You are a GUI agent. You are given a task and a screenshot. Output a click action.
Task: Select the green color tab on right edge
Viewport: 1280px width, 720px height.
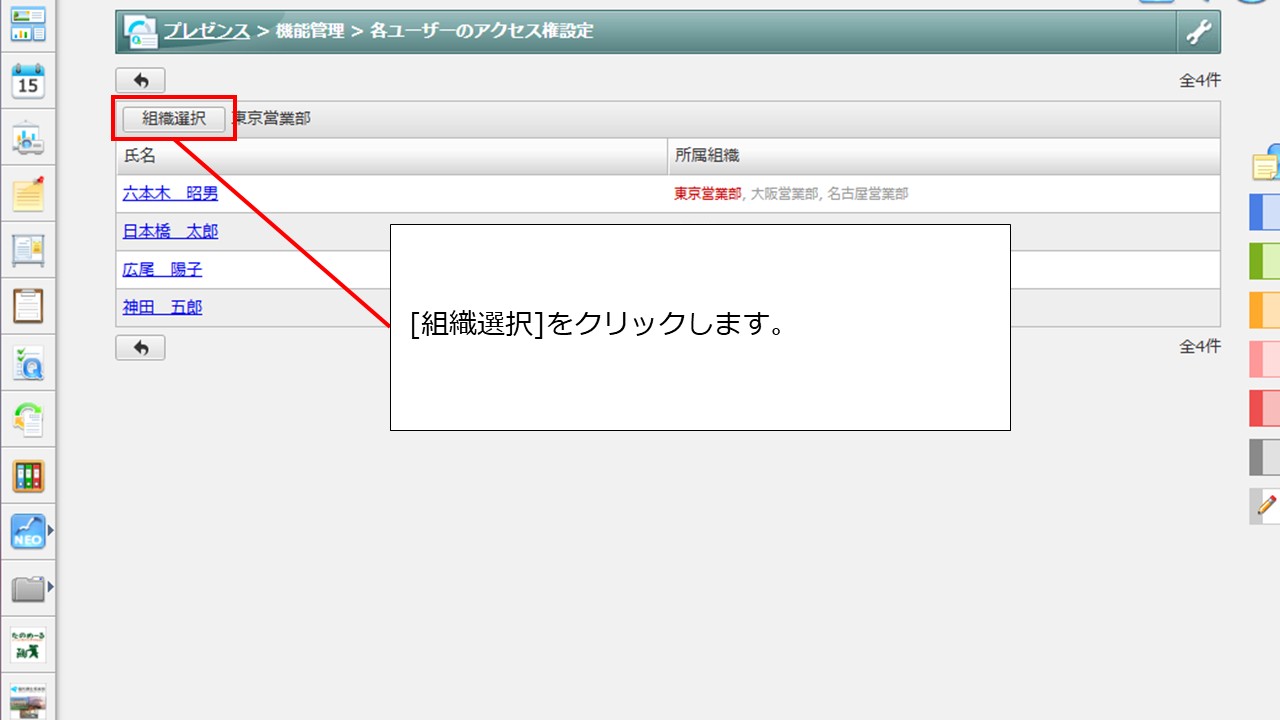(x=1265, y=261)
